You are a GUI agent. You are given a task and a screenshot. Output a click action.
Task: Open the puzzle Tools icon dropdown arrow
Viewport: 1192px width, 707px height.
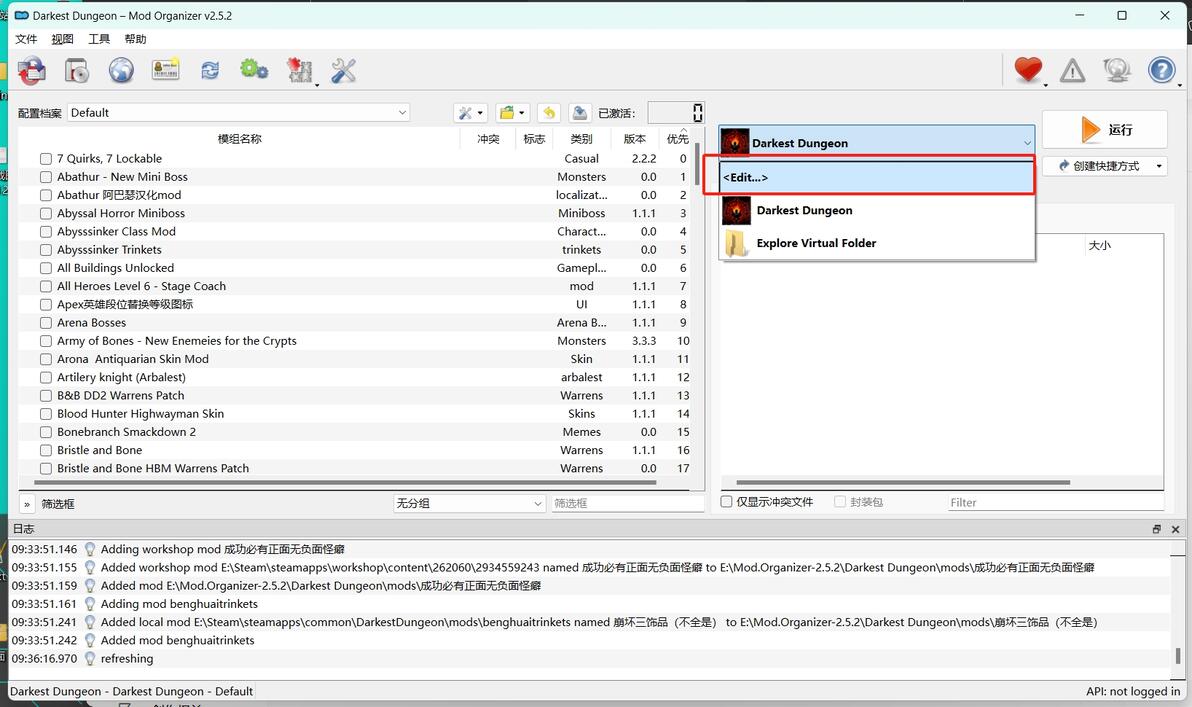tap(316, 84)
